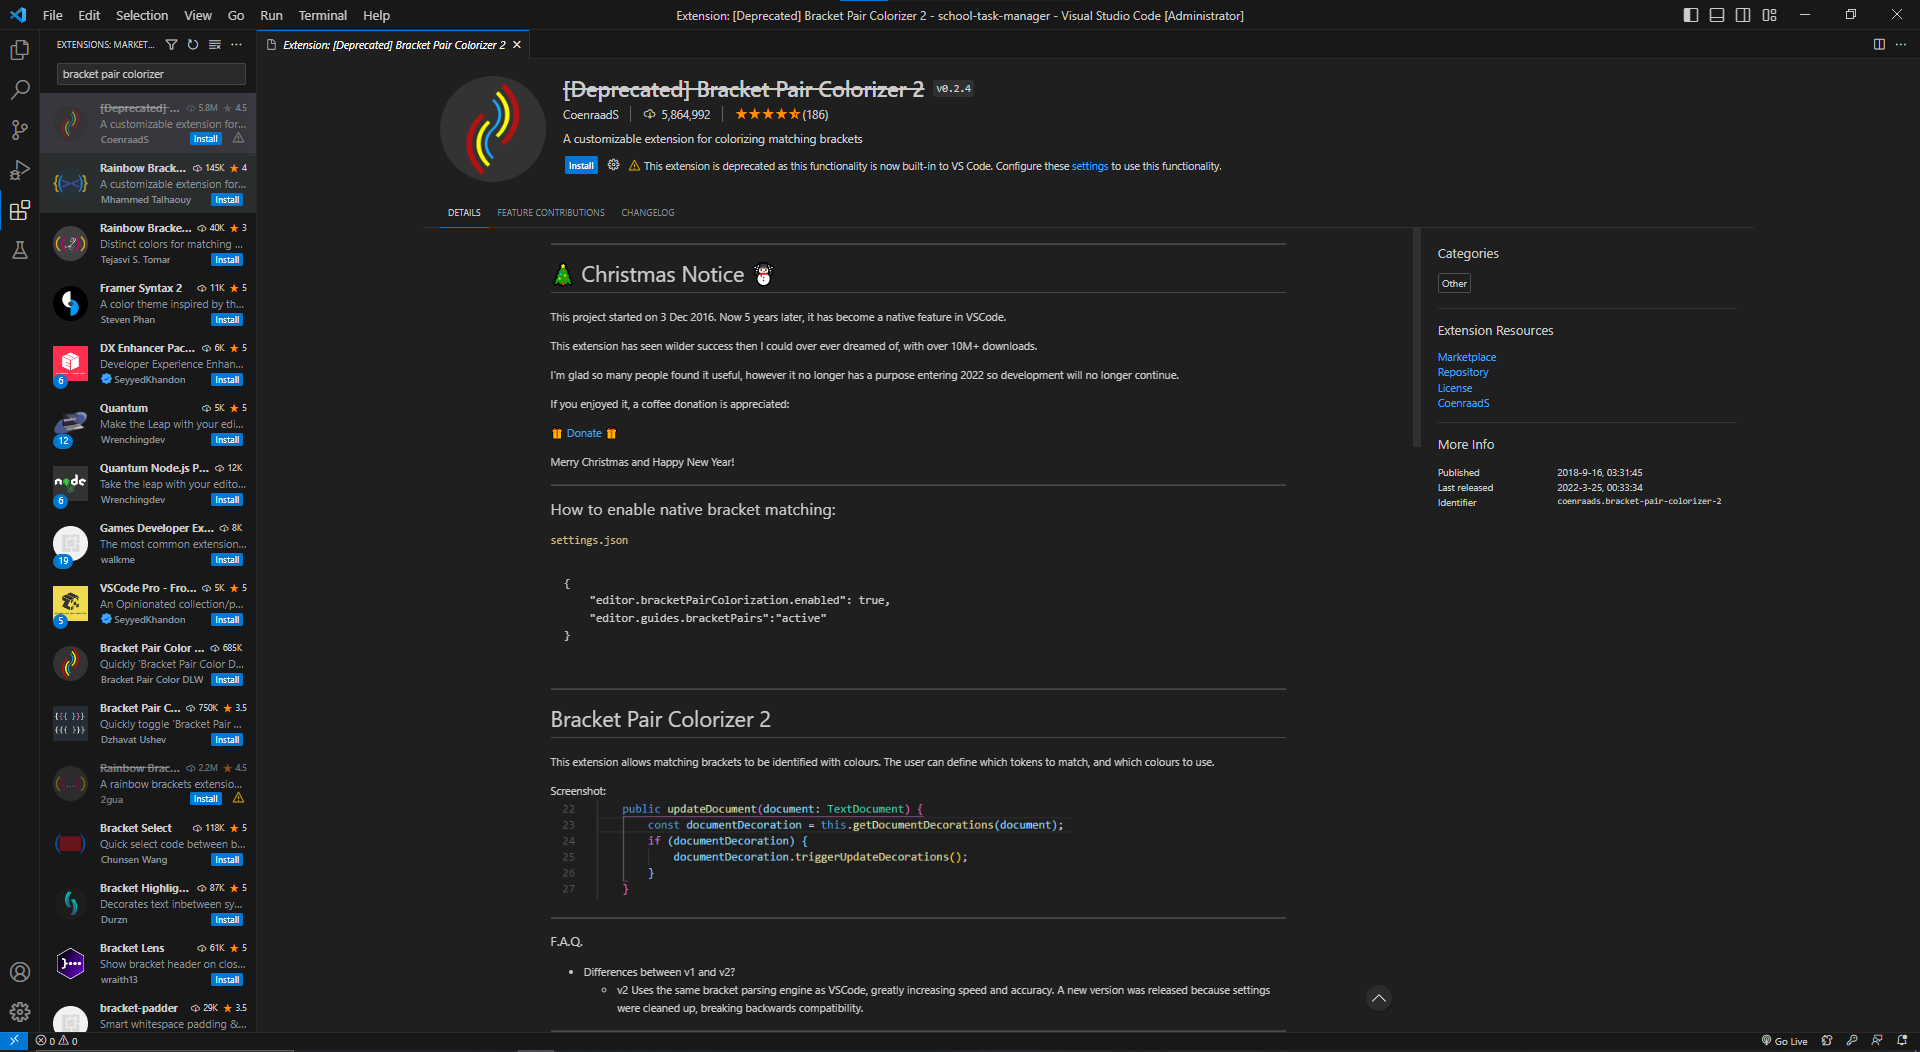The height and width of the screenshot is (1052, 1920).
Task: Select the Other category tag
Action: pos(1454,284)
